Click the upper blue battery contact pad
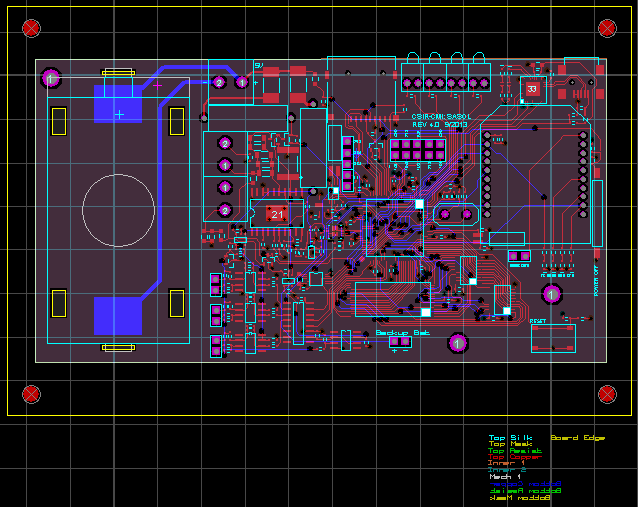Screen dimensions: 638x507 (119, 105)
